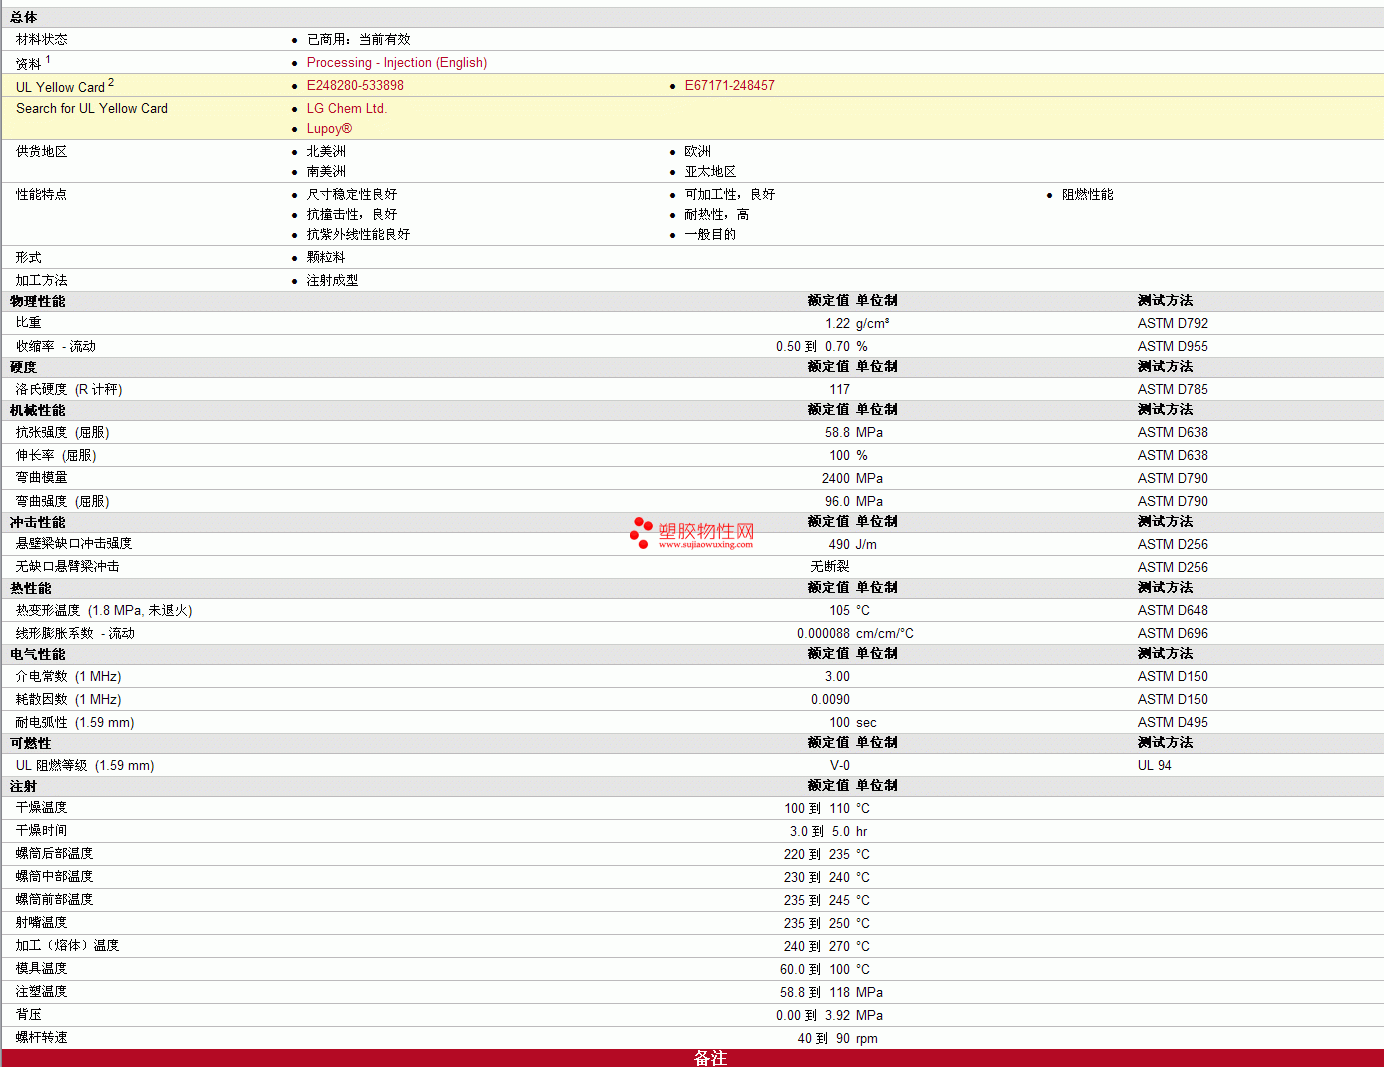
Task: Open UL Yellow Card link E67171-248457
Action: coord(730,86)
